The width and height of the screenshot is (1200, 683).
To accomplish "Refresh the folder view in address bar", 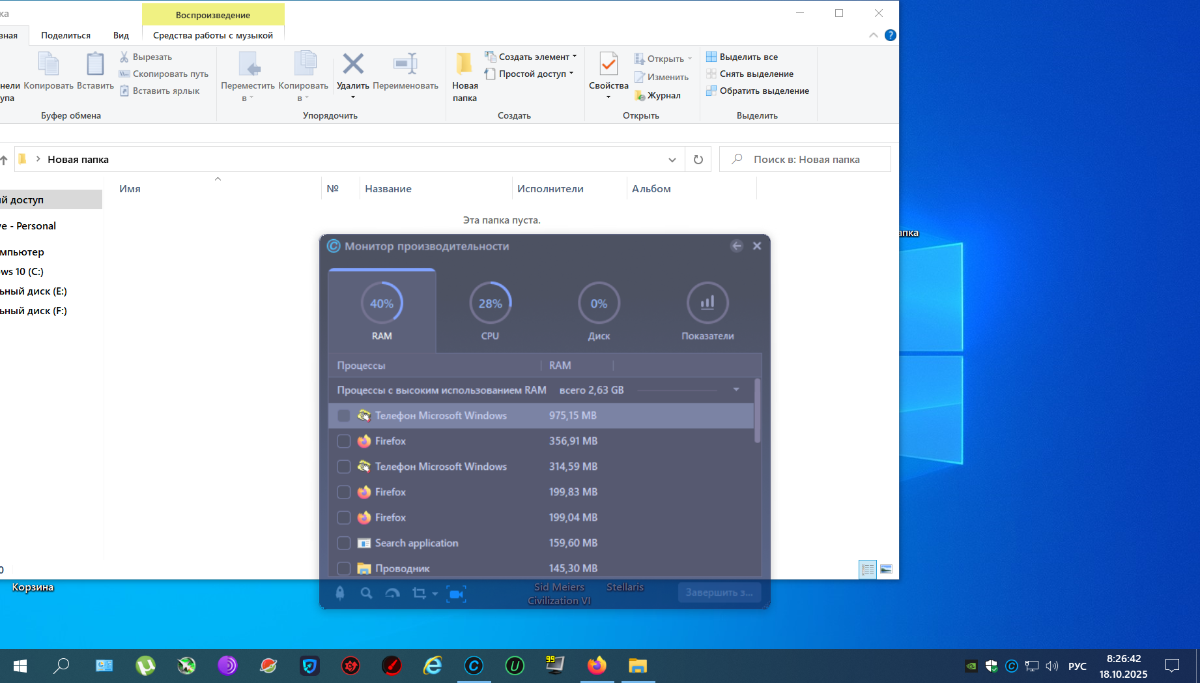I will [699, 159].
